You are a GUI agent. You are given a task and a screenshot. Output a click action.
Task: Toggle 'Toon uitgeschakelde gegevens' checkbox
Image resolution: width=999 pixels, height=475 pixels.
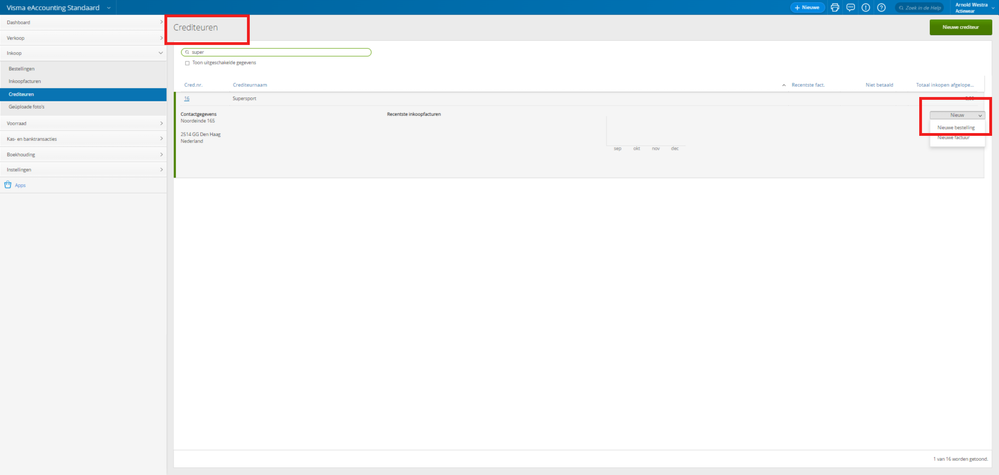[x=187, y=63]
